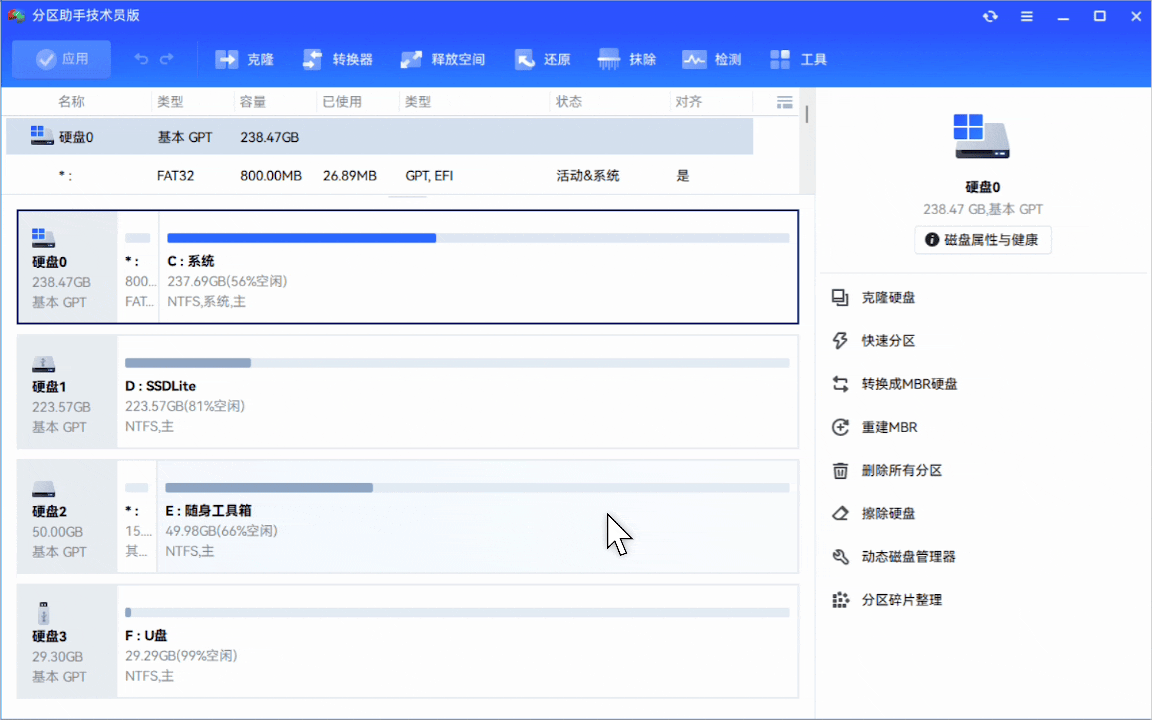Click the 应用 (Apply) button
This screenshot has width=1152, height=720.
pos(61,59)
